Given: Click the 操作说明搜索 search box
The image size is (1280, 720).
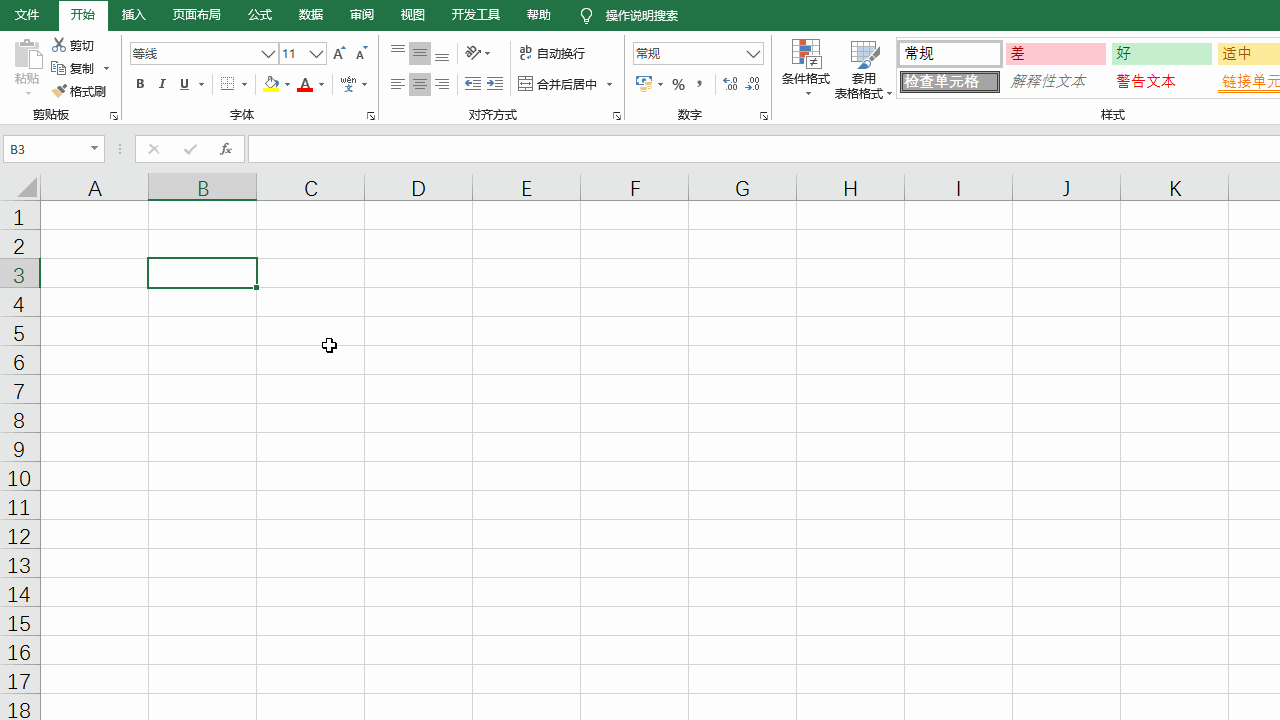Looking at the screenshot, I should pos(642,16).
